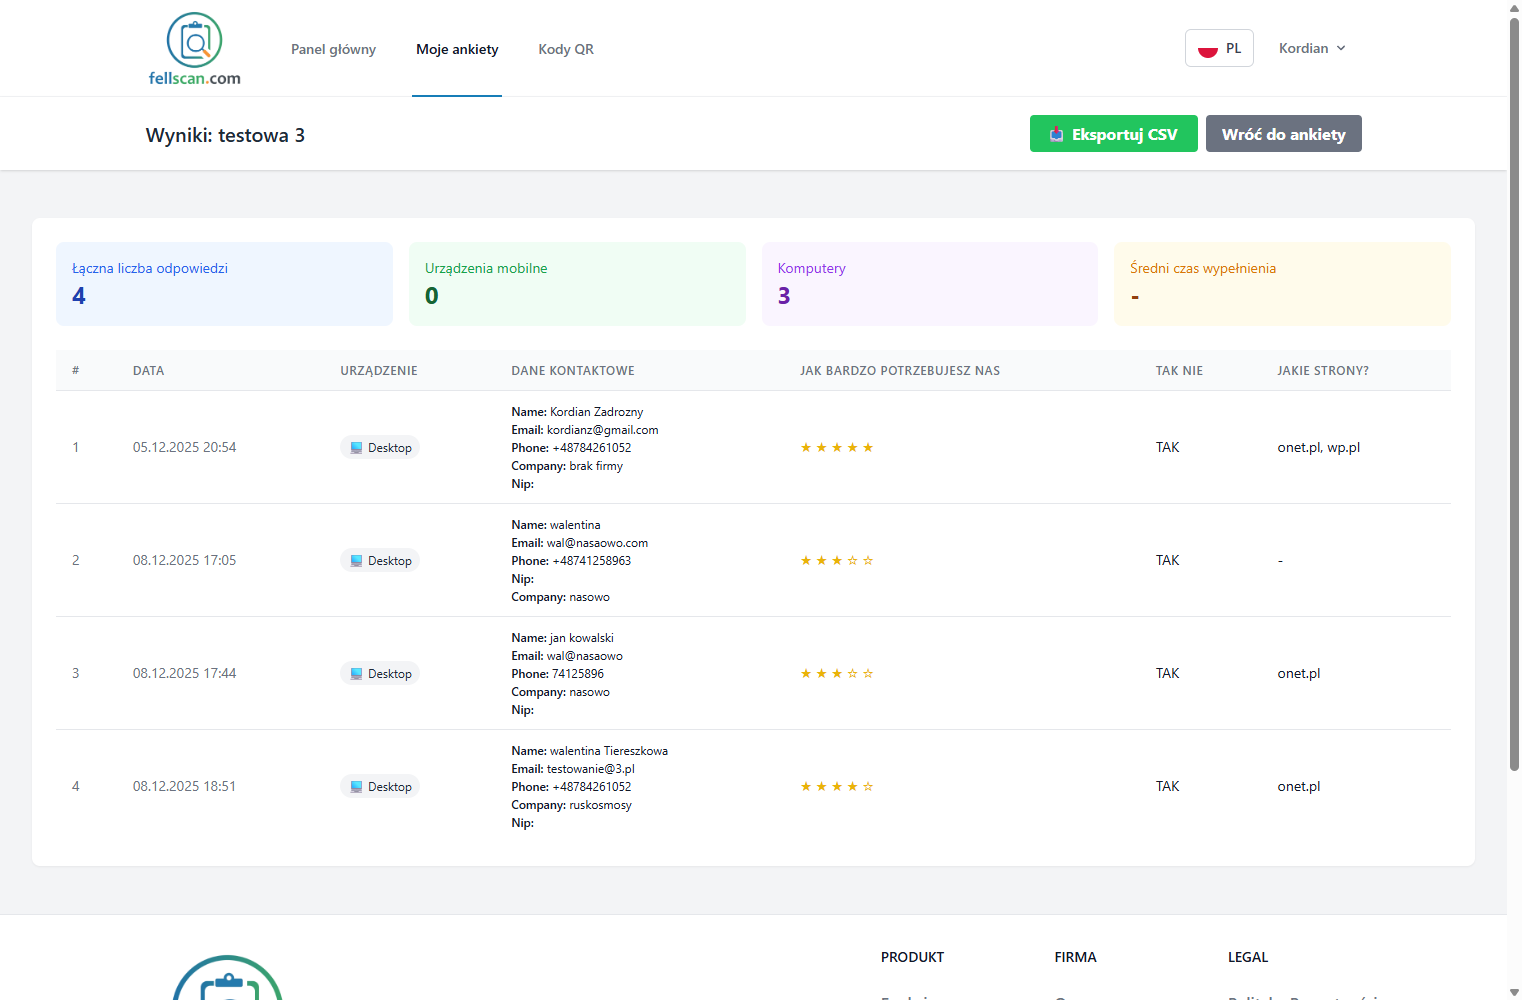The width and height of the screenshot is (1522, 1000).
Task: Click the fellscan.com logo in header
Action: click(194, 49)
